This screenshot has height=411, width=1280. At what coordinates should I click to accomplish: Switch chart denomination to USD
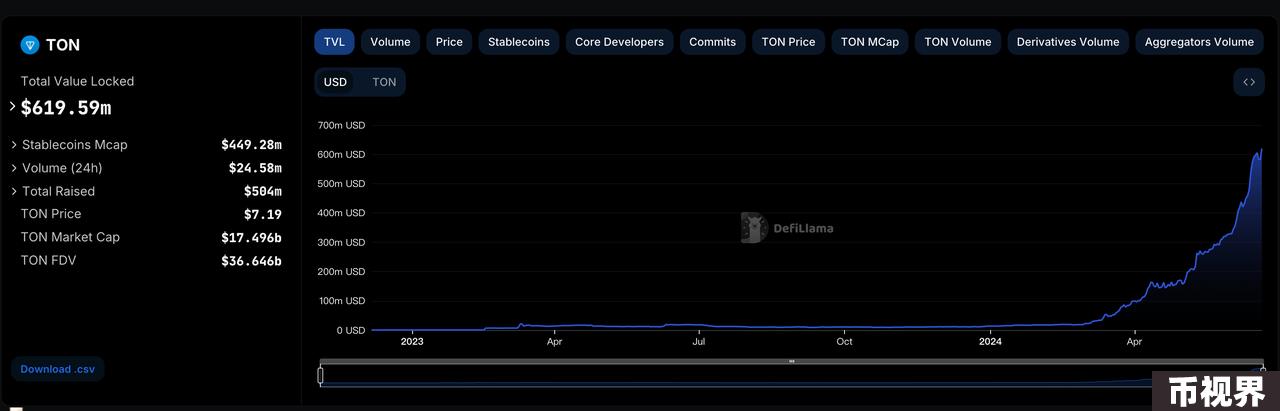click(335, 82)
